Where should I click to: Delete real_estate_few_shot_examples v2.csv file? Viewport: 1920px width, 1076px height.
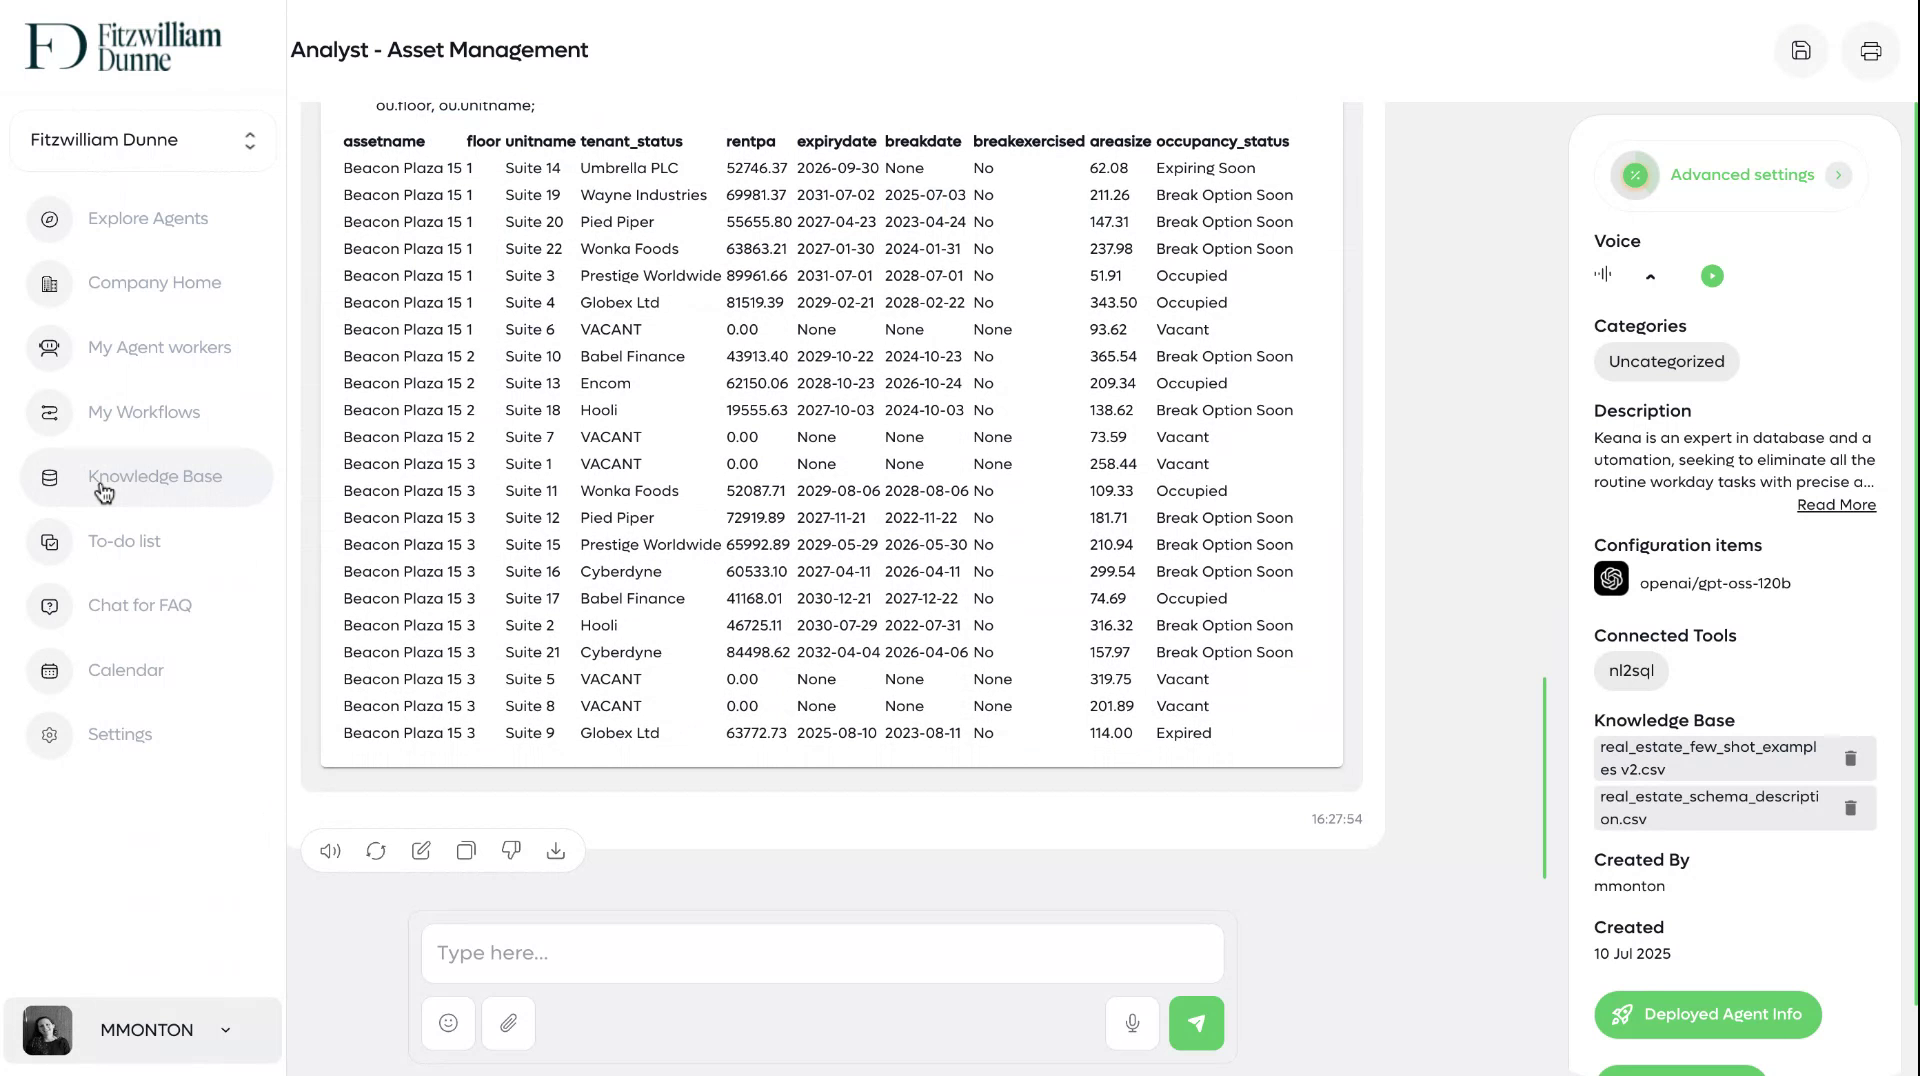1850,758
